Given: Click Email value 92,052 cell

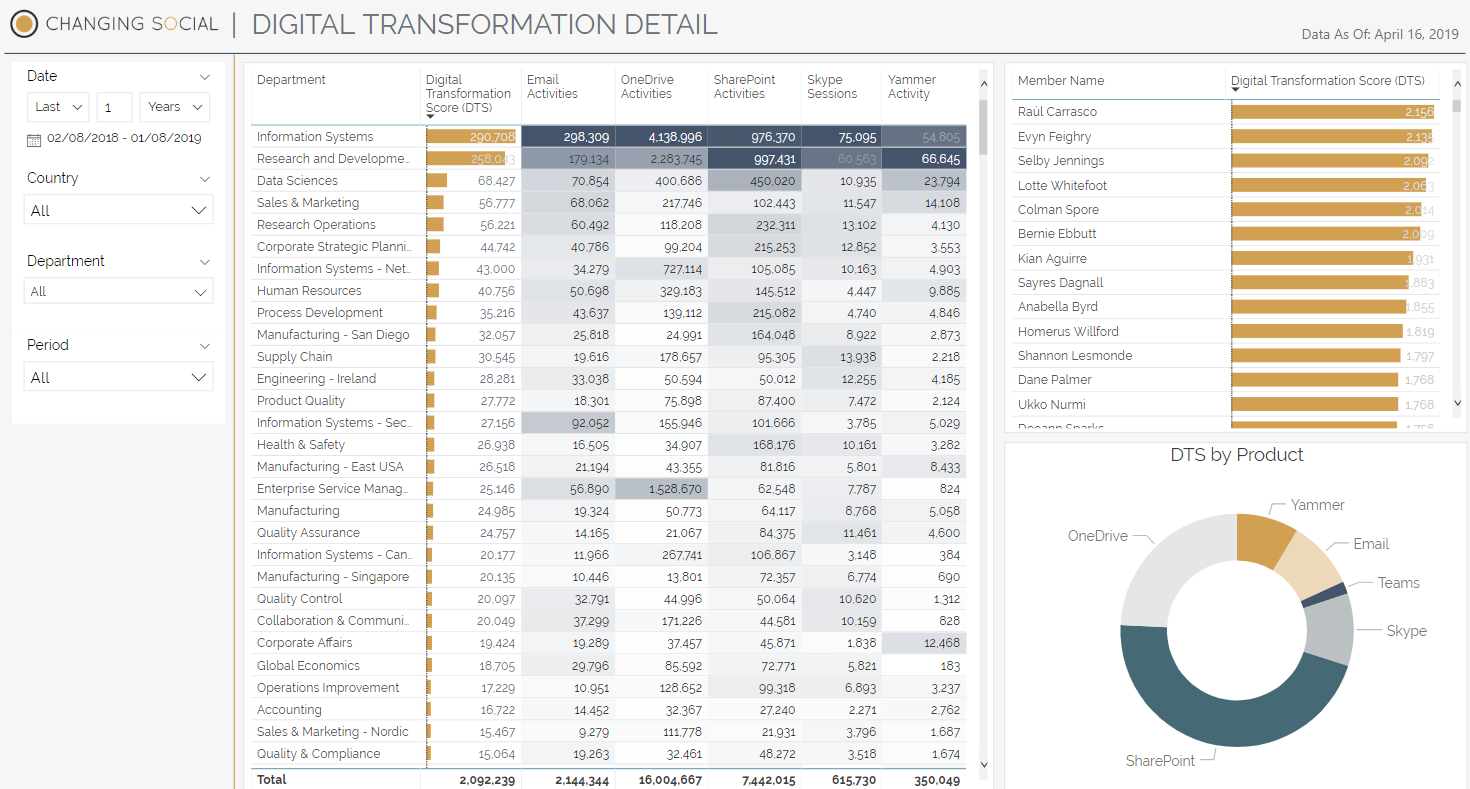Looking at the screenshot, I should [x=568, y=423].
